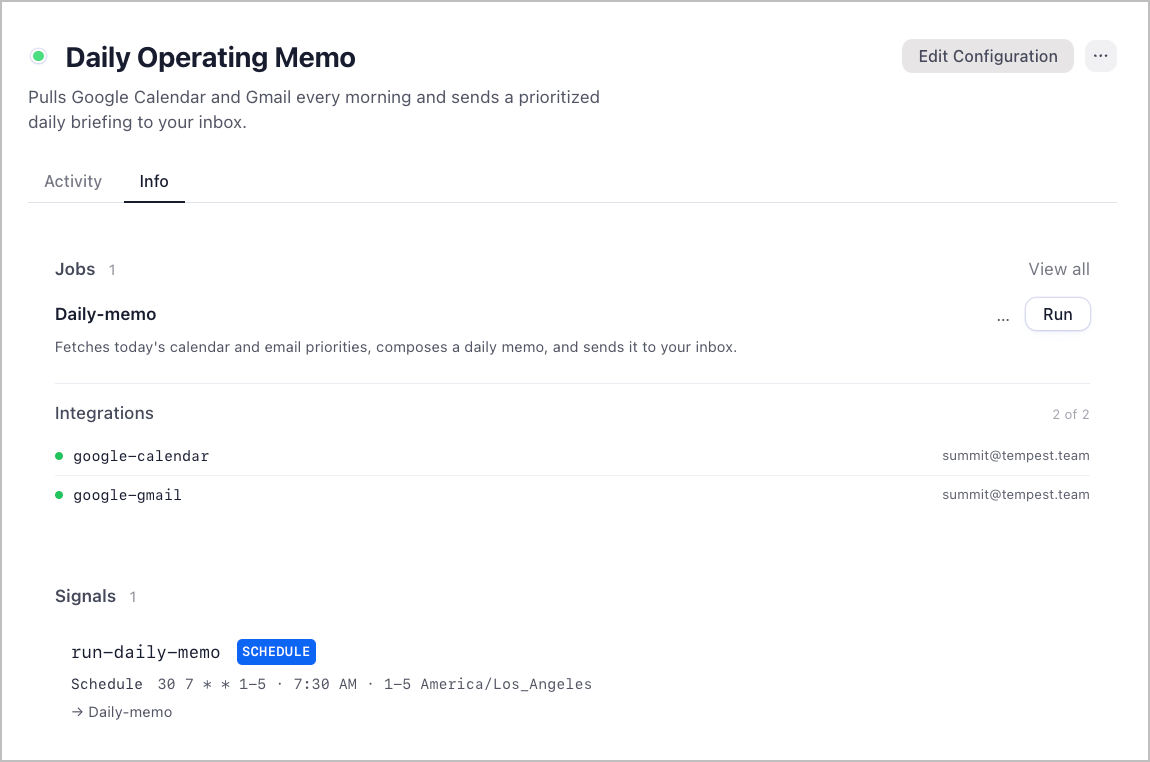The image size is (1150, 762).
Task: Click the Daily Operating Memo title
Action: pos(210,57)
